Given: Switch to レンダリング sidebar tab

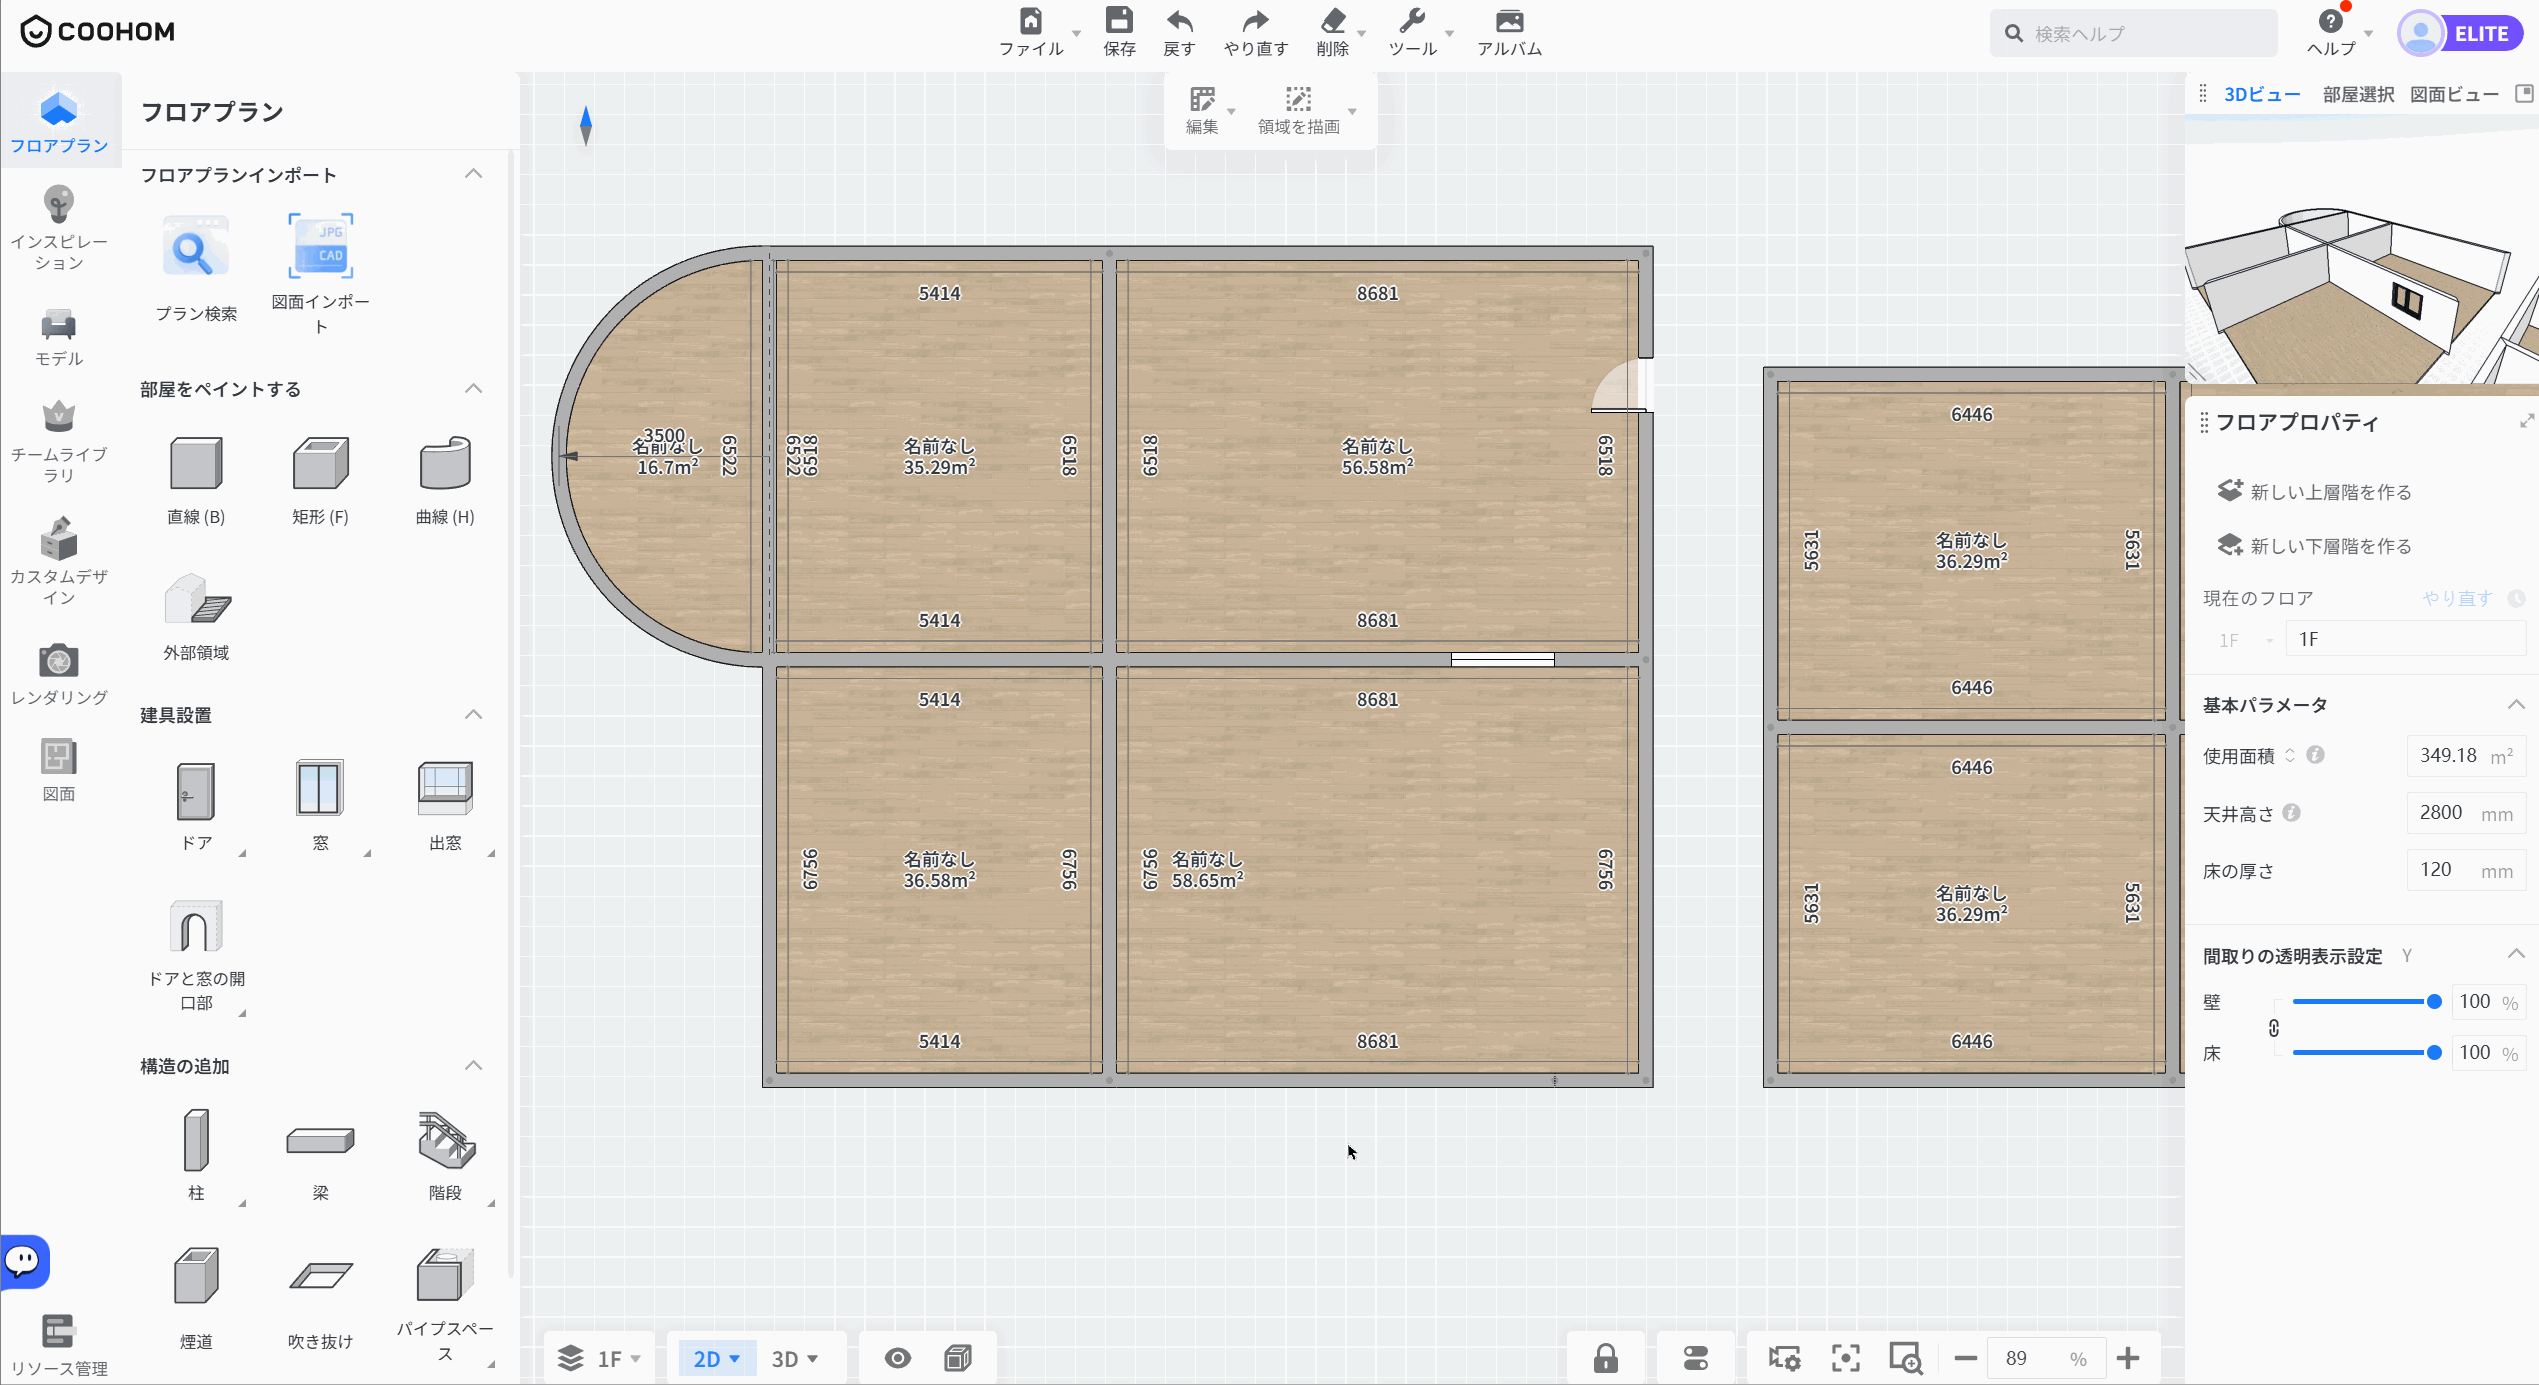Looking at the screenshot, I should pos(59,674).
